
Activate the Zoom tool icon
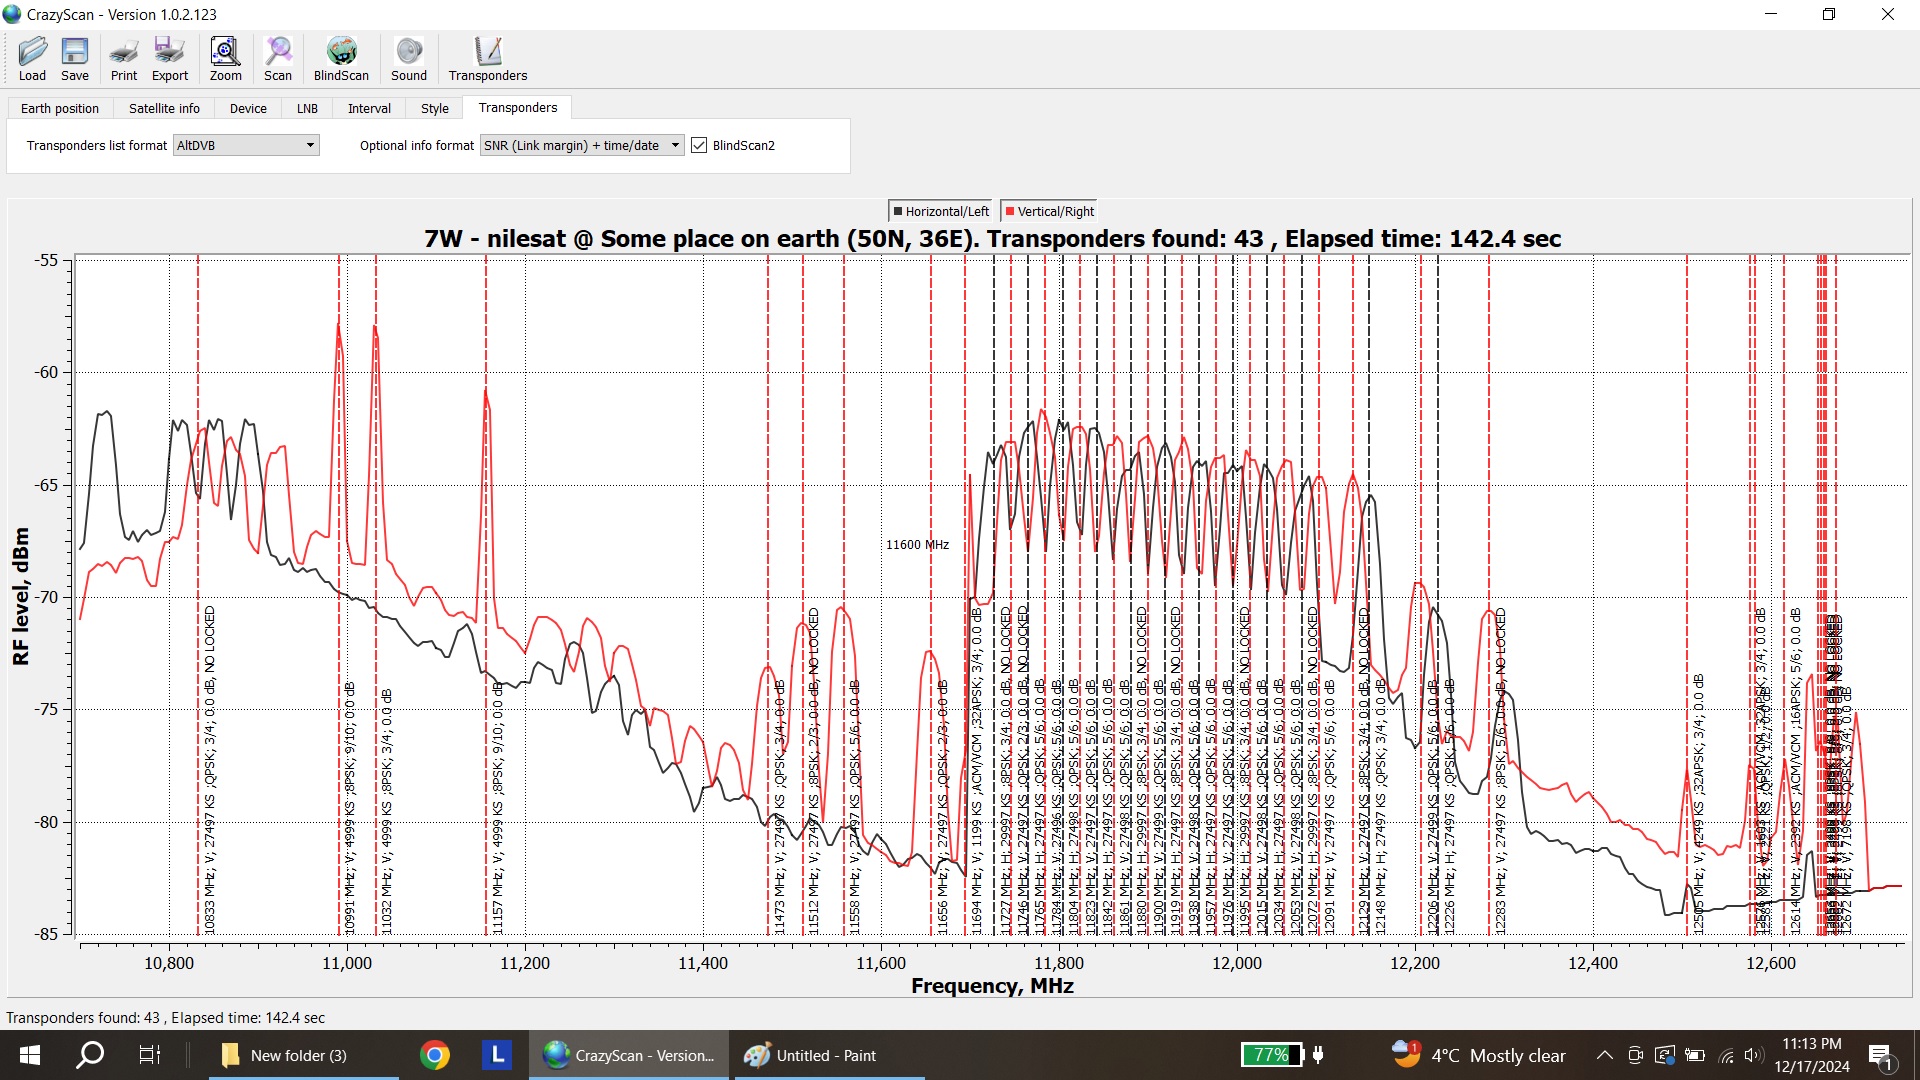225,52
